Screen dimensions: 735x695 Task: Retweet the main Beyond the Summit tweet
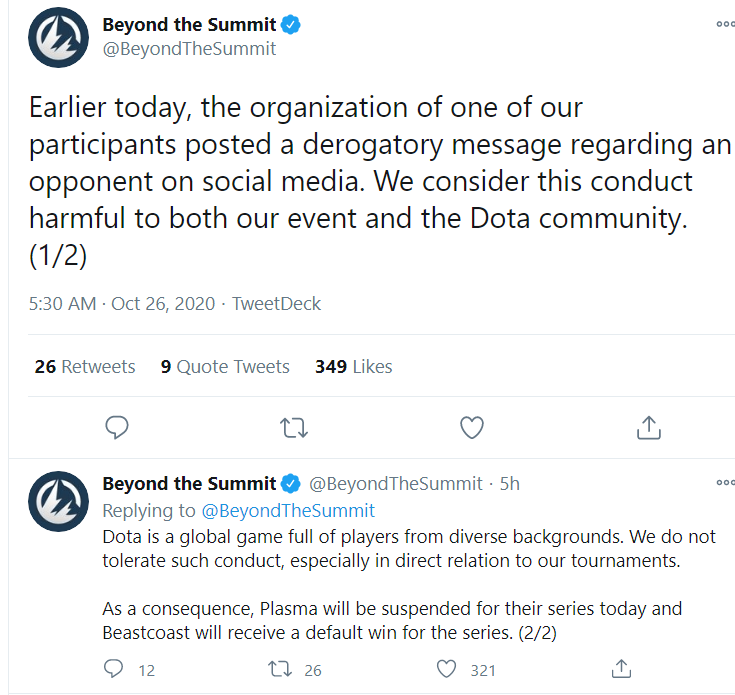[294, 428]
